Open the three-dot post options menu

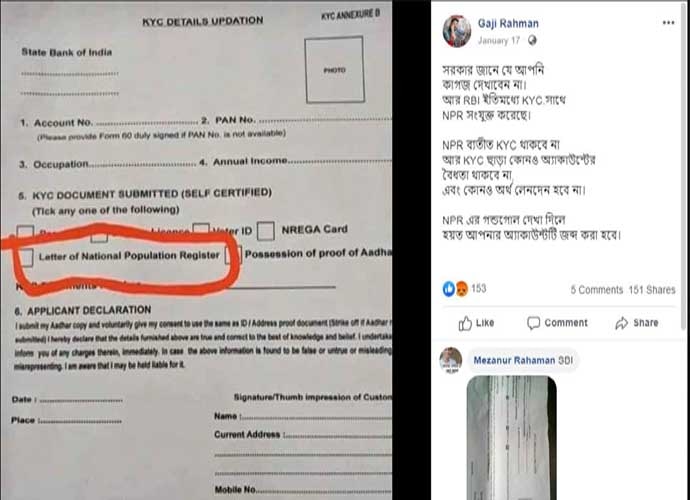coord(668,23)
